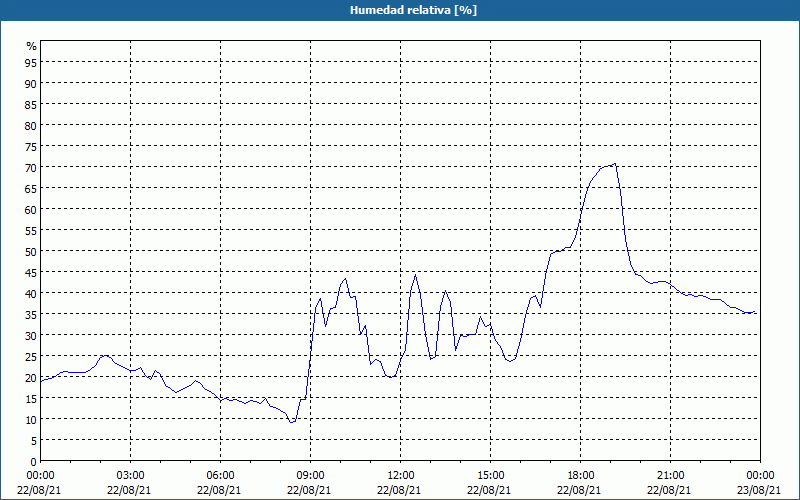Screen dimensions: 800x500
Task: Pick the "0" y-axis origin label
Action: point(34,462)
